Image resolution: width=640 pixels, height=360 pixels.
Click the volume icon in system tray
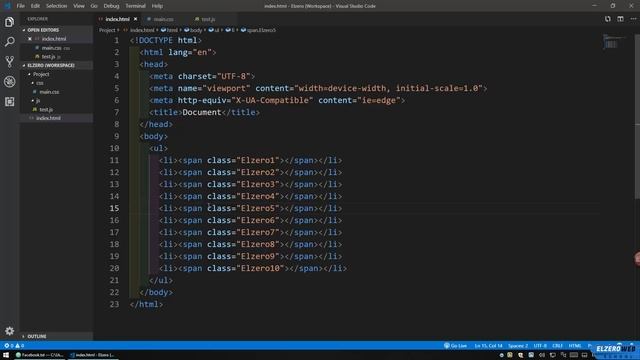point(542,355)
